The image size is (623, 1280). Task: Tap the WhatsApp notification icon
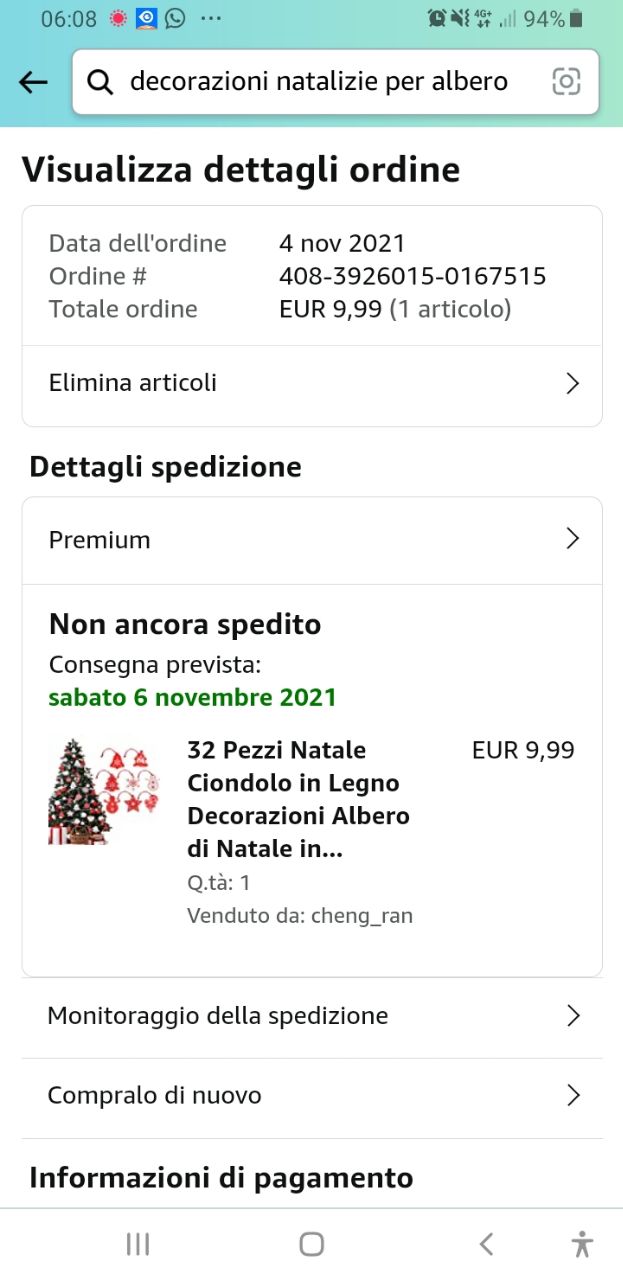[x=175, y=18]
